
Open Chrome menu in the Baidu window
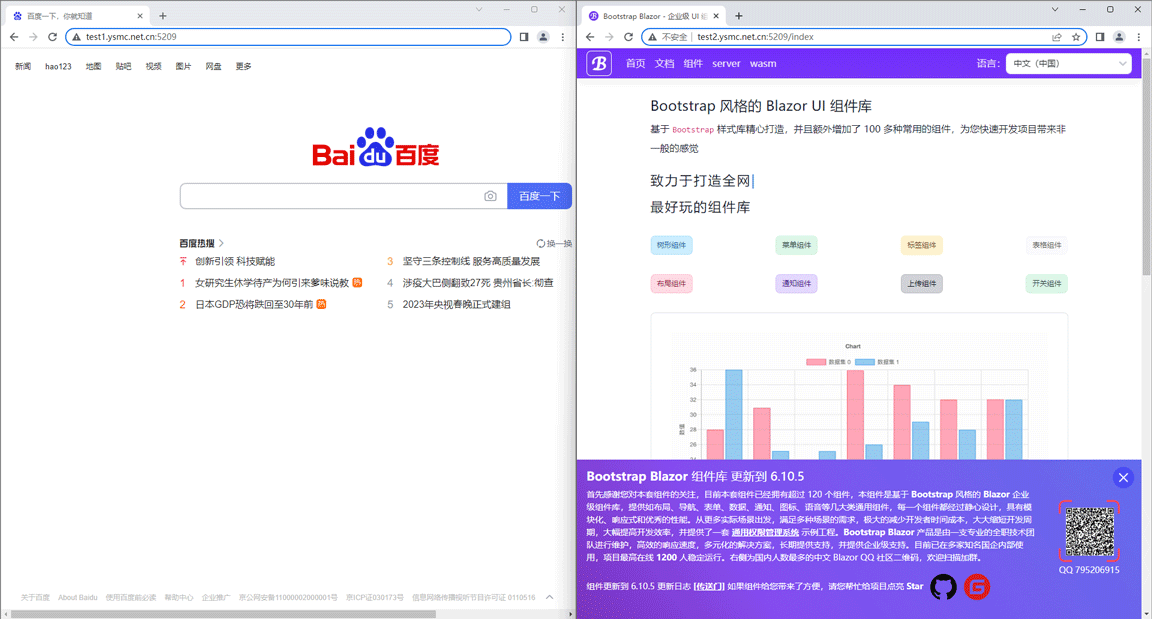(563, 37)
